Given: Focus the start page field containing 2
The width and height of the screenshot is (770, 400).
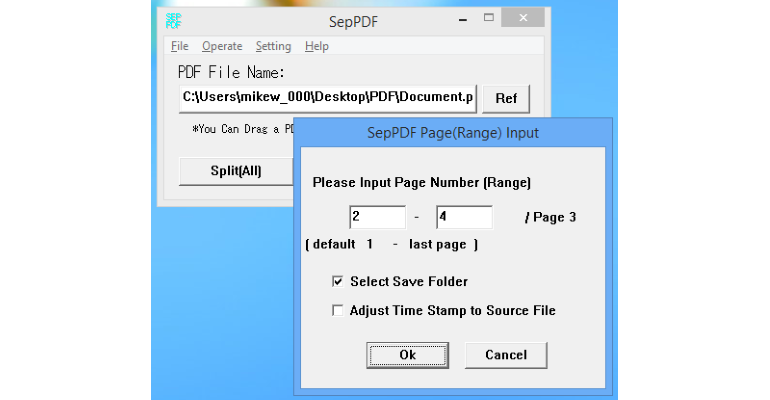Looking at the screenshot, I should coord(378,217).
